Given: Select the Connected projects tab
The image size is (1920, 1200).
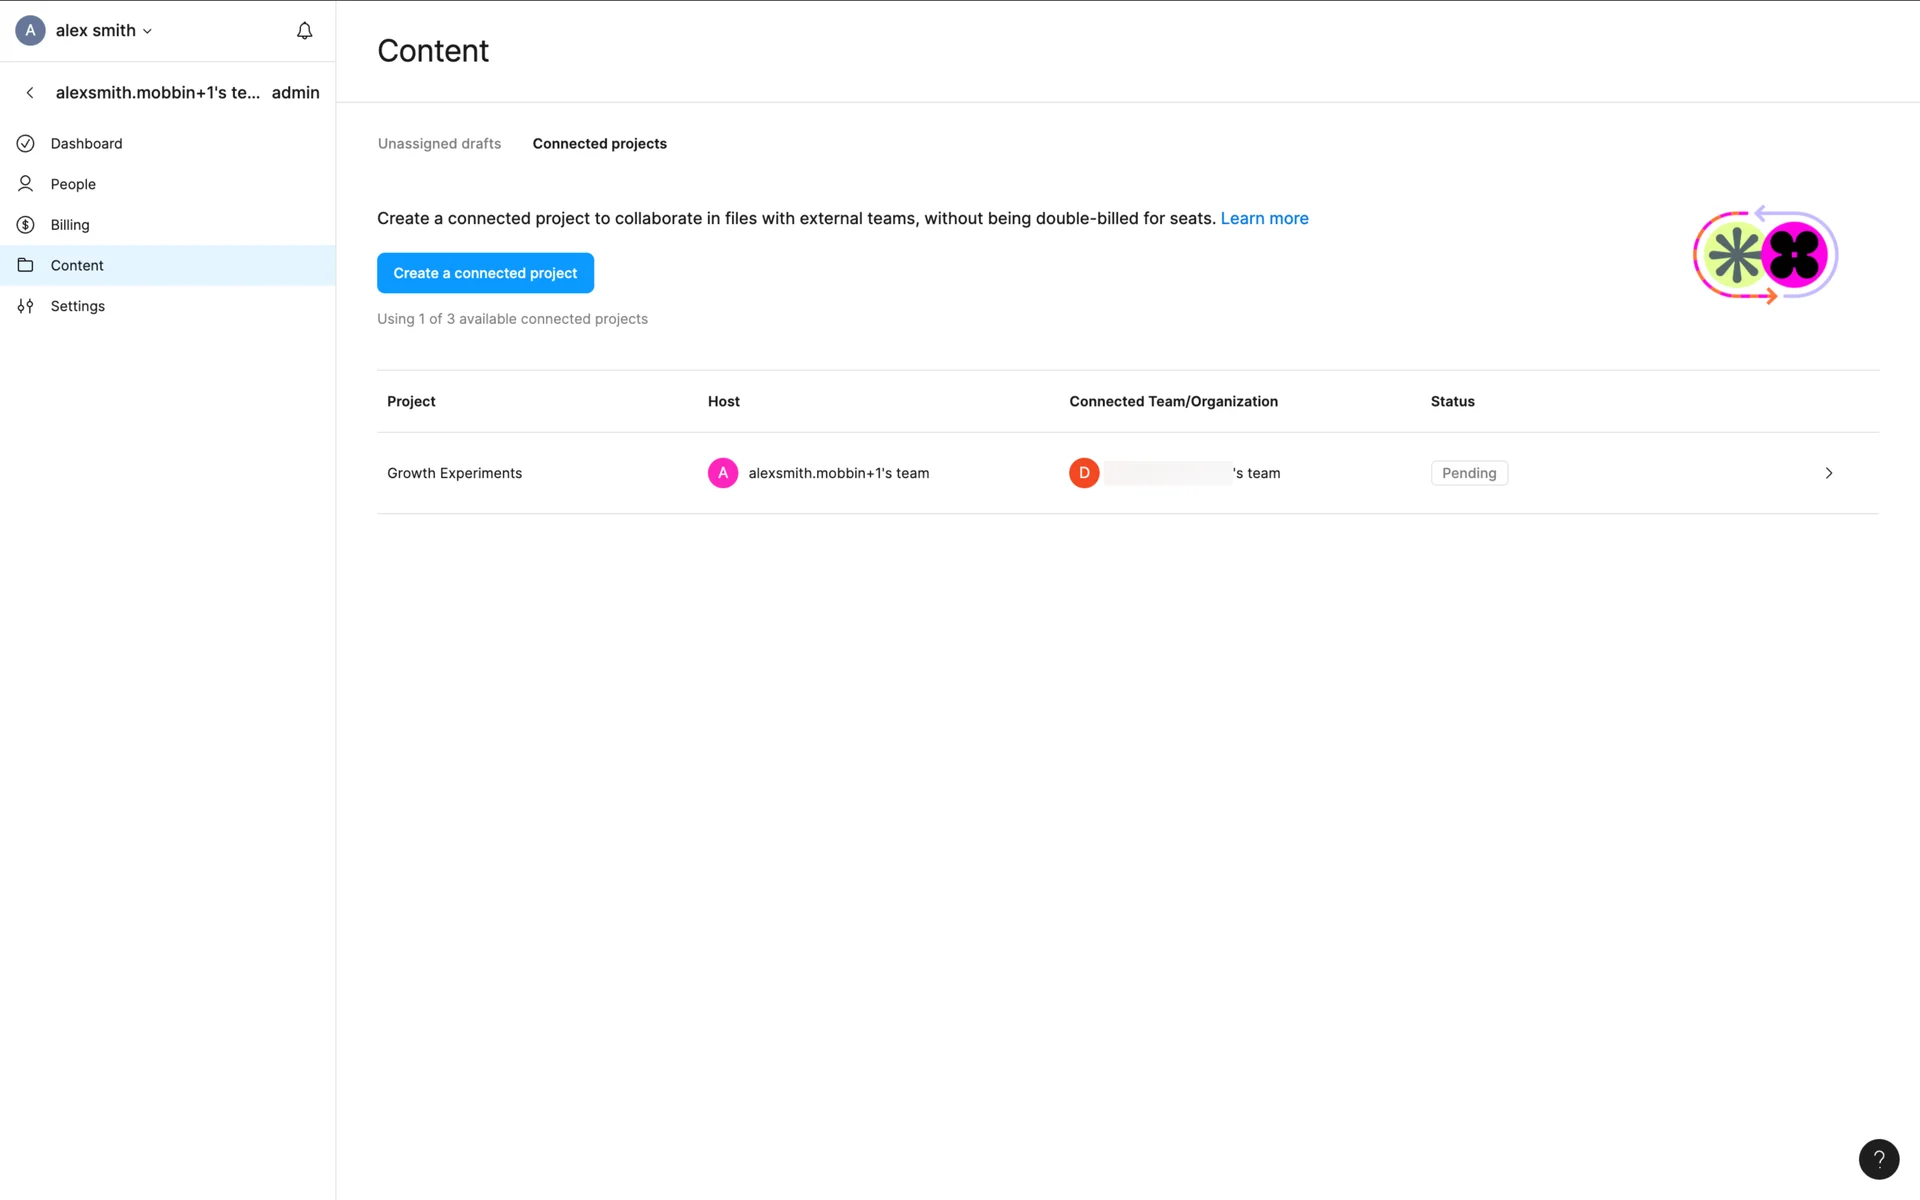Looking at the screenshot, I should (x=599, y=144).
